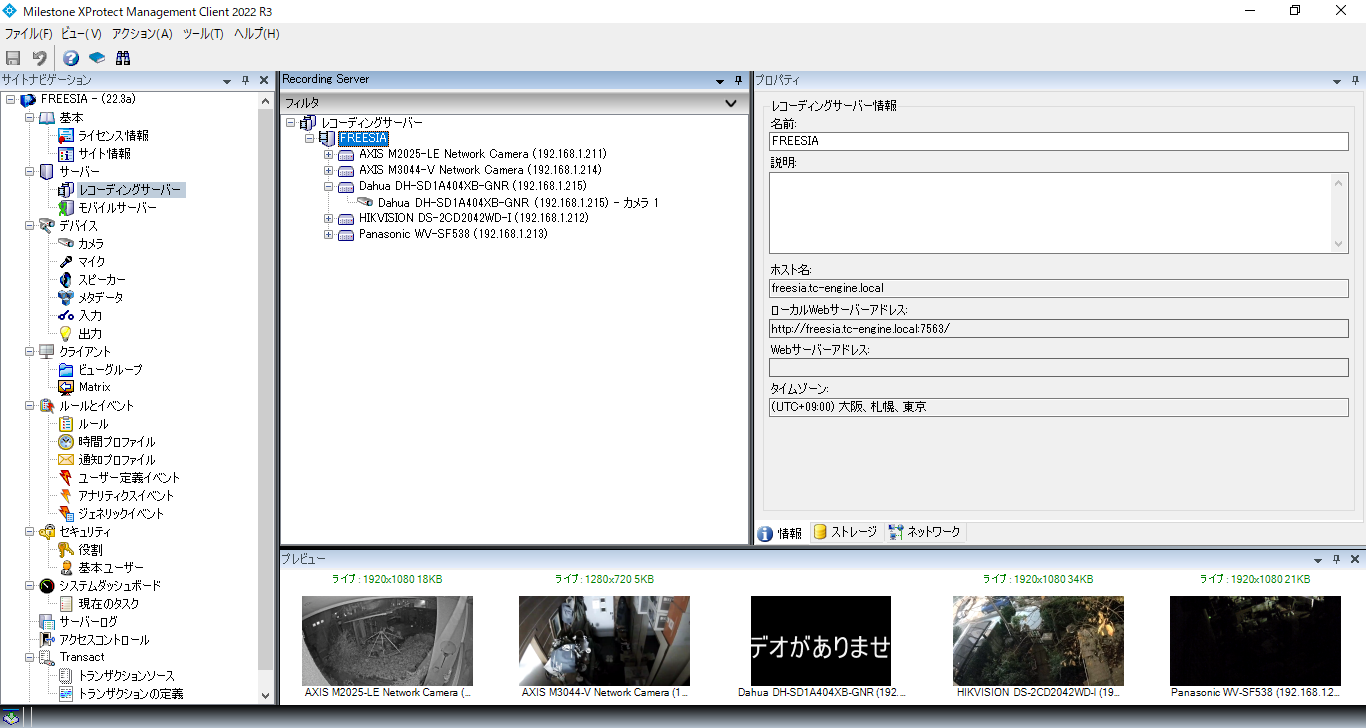
Task: Select ビューグループ under クライアント
Action: point(110,370)
